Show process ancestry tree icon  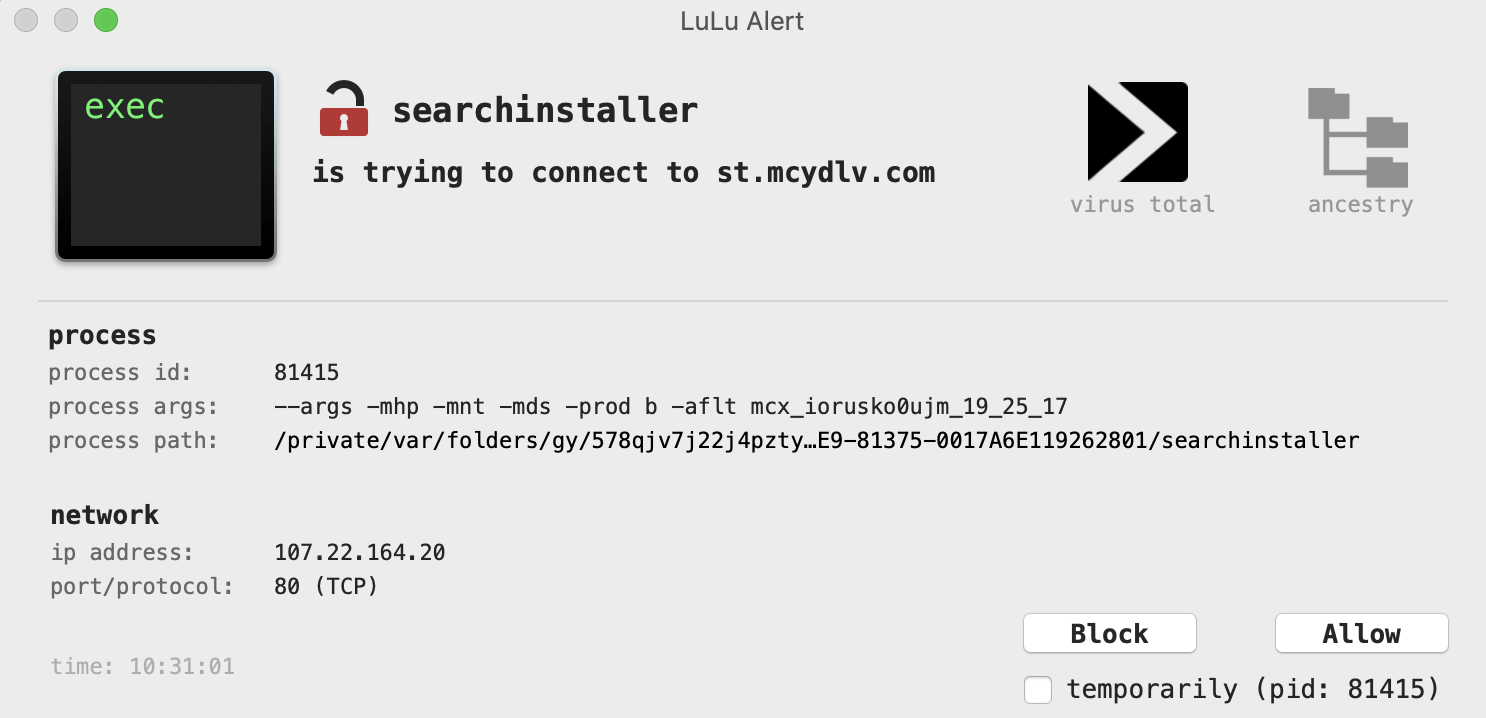point(1358,137)
